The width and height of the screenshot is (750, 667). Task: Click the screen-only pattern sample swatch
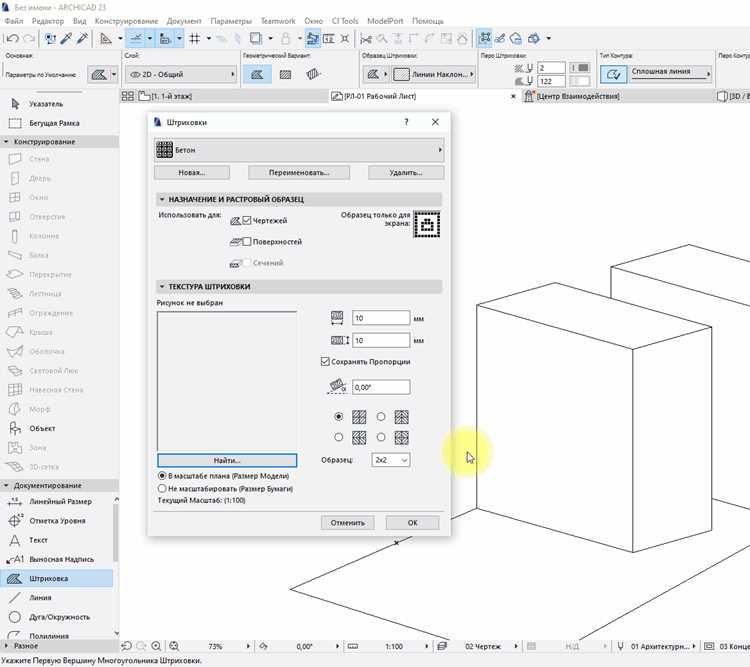[427, 224]
